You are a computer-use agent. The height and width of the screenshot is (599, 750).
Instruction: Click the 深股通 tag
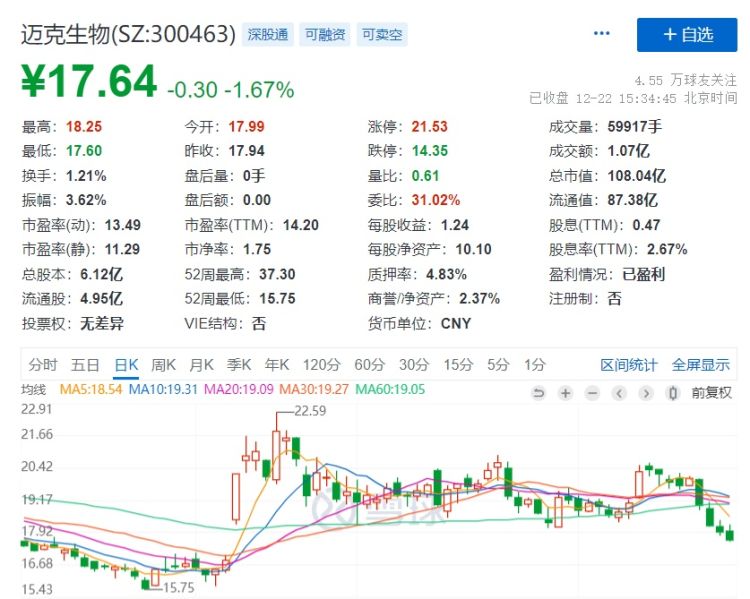268,35
